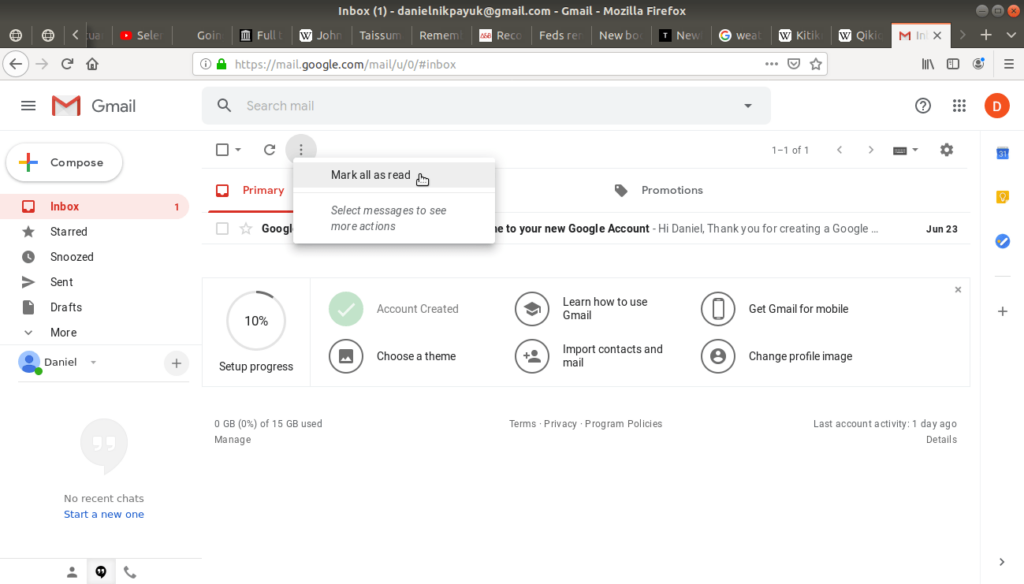Open the Gmail main menu hamburger
The width and height of the screenshot is (1024, 584).
(28, 106)
